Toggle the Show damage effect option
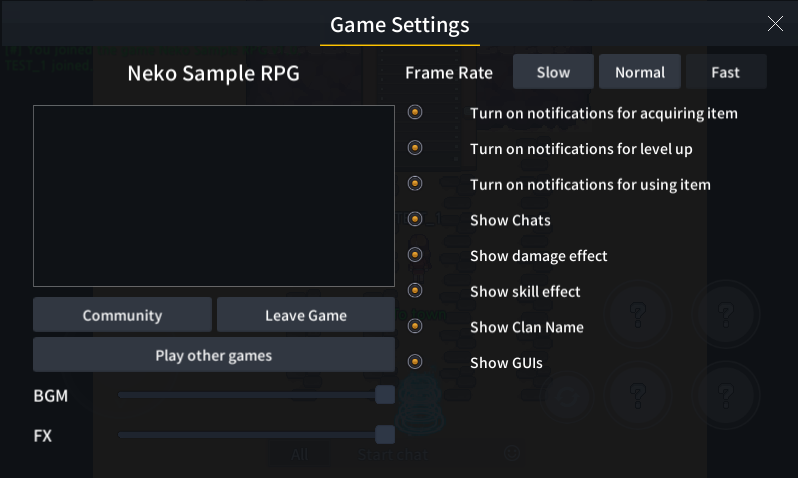 415,256
